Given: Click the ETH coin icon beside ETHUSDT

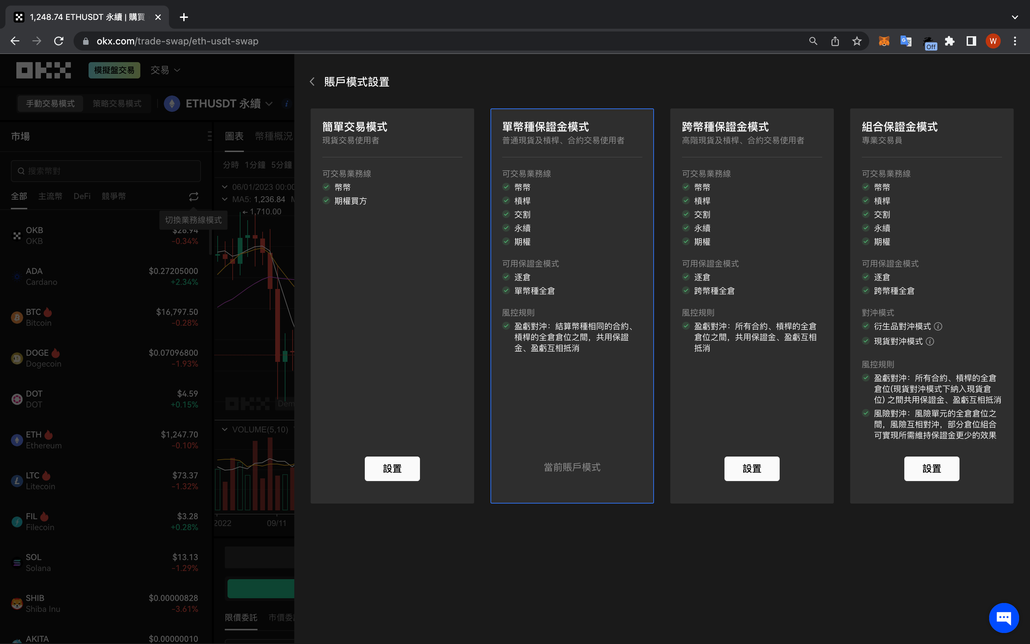Looking at the screenshot, I should pos(172,104).
